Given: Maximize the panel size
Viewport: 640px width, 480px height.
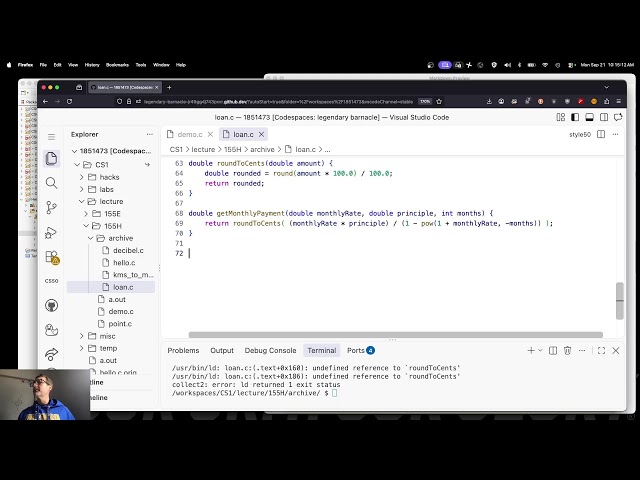Looking at the screenshot, I should click(x=601, y=351).
